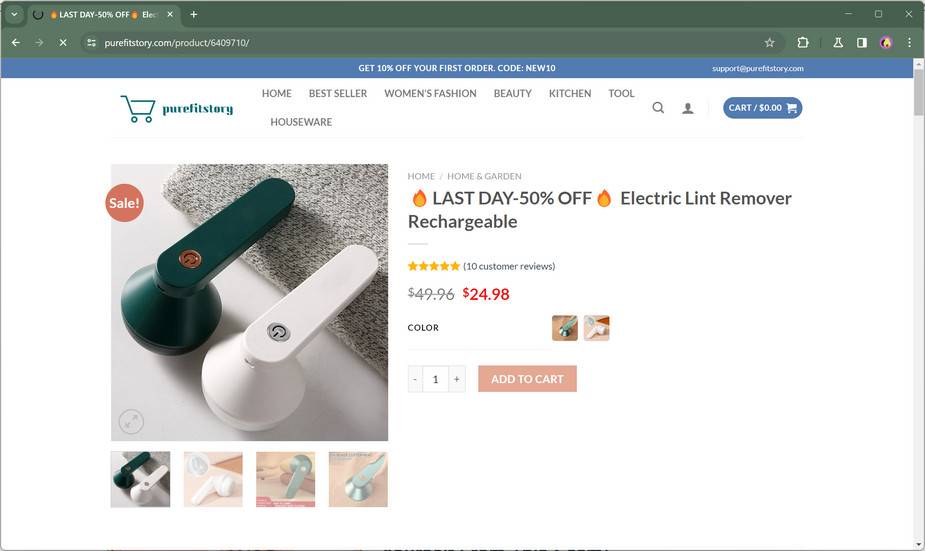
Task: Zoom product image with magnifier icon
Action: [x=132, y=421]
